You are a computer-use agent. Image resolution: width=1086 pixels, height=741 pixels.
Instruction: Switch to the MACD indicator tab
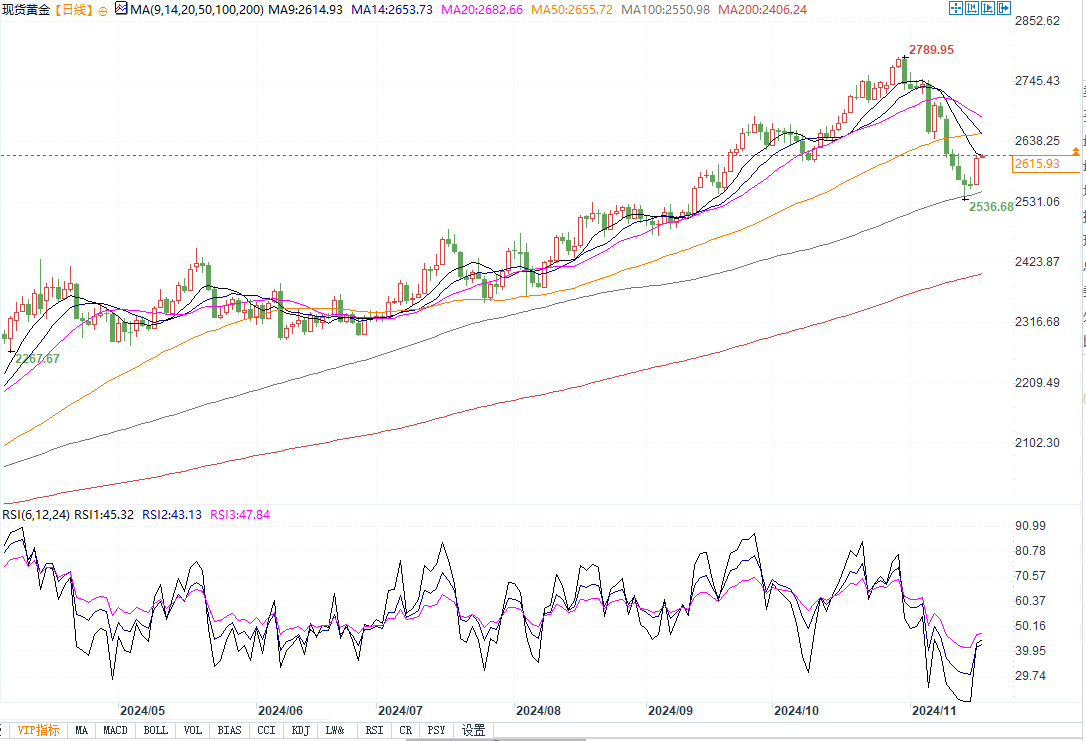(x=115, y=731)
